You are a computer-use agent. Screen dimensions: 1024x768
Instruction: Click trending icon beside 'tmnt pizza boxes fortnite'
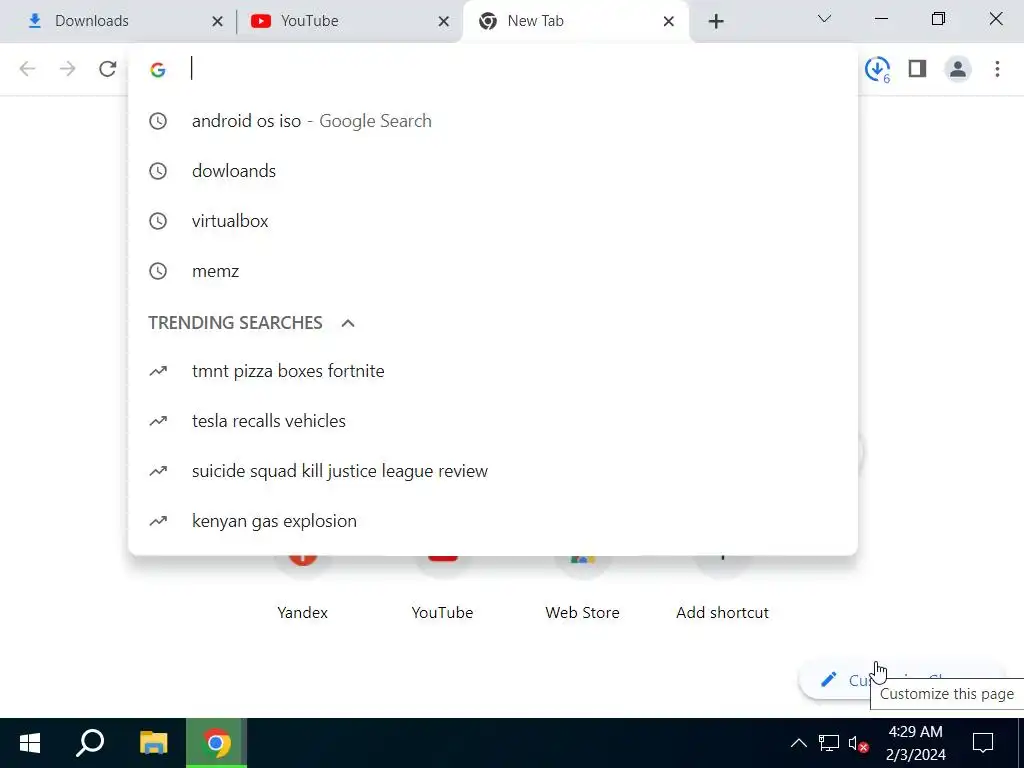(158, 371)
